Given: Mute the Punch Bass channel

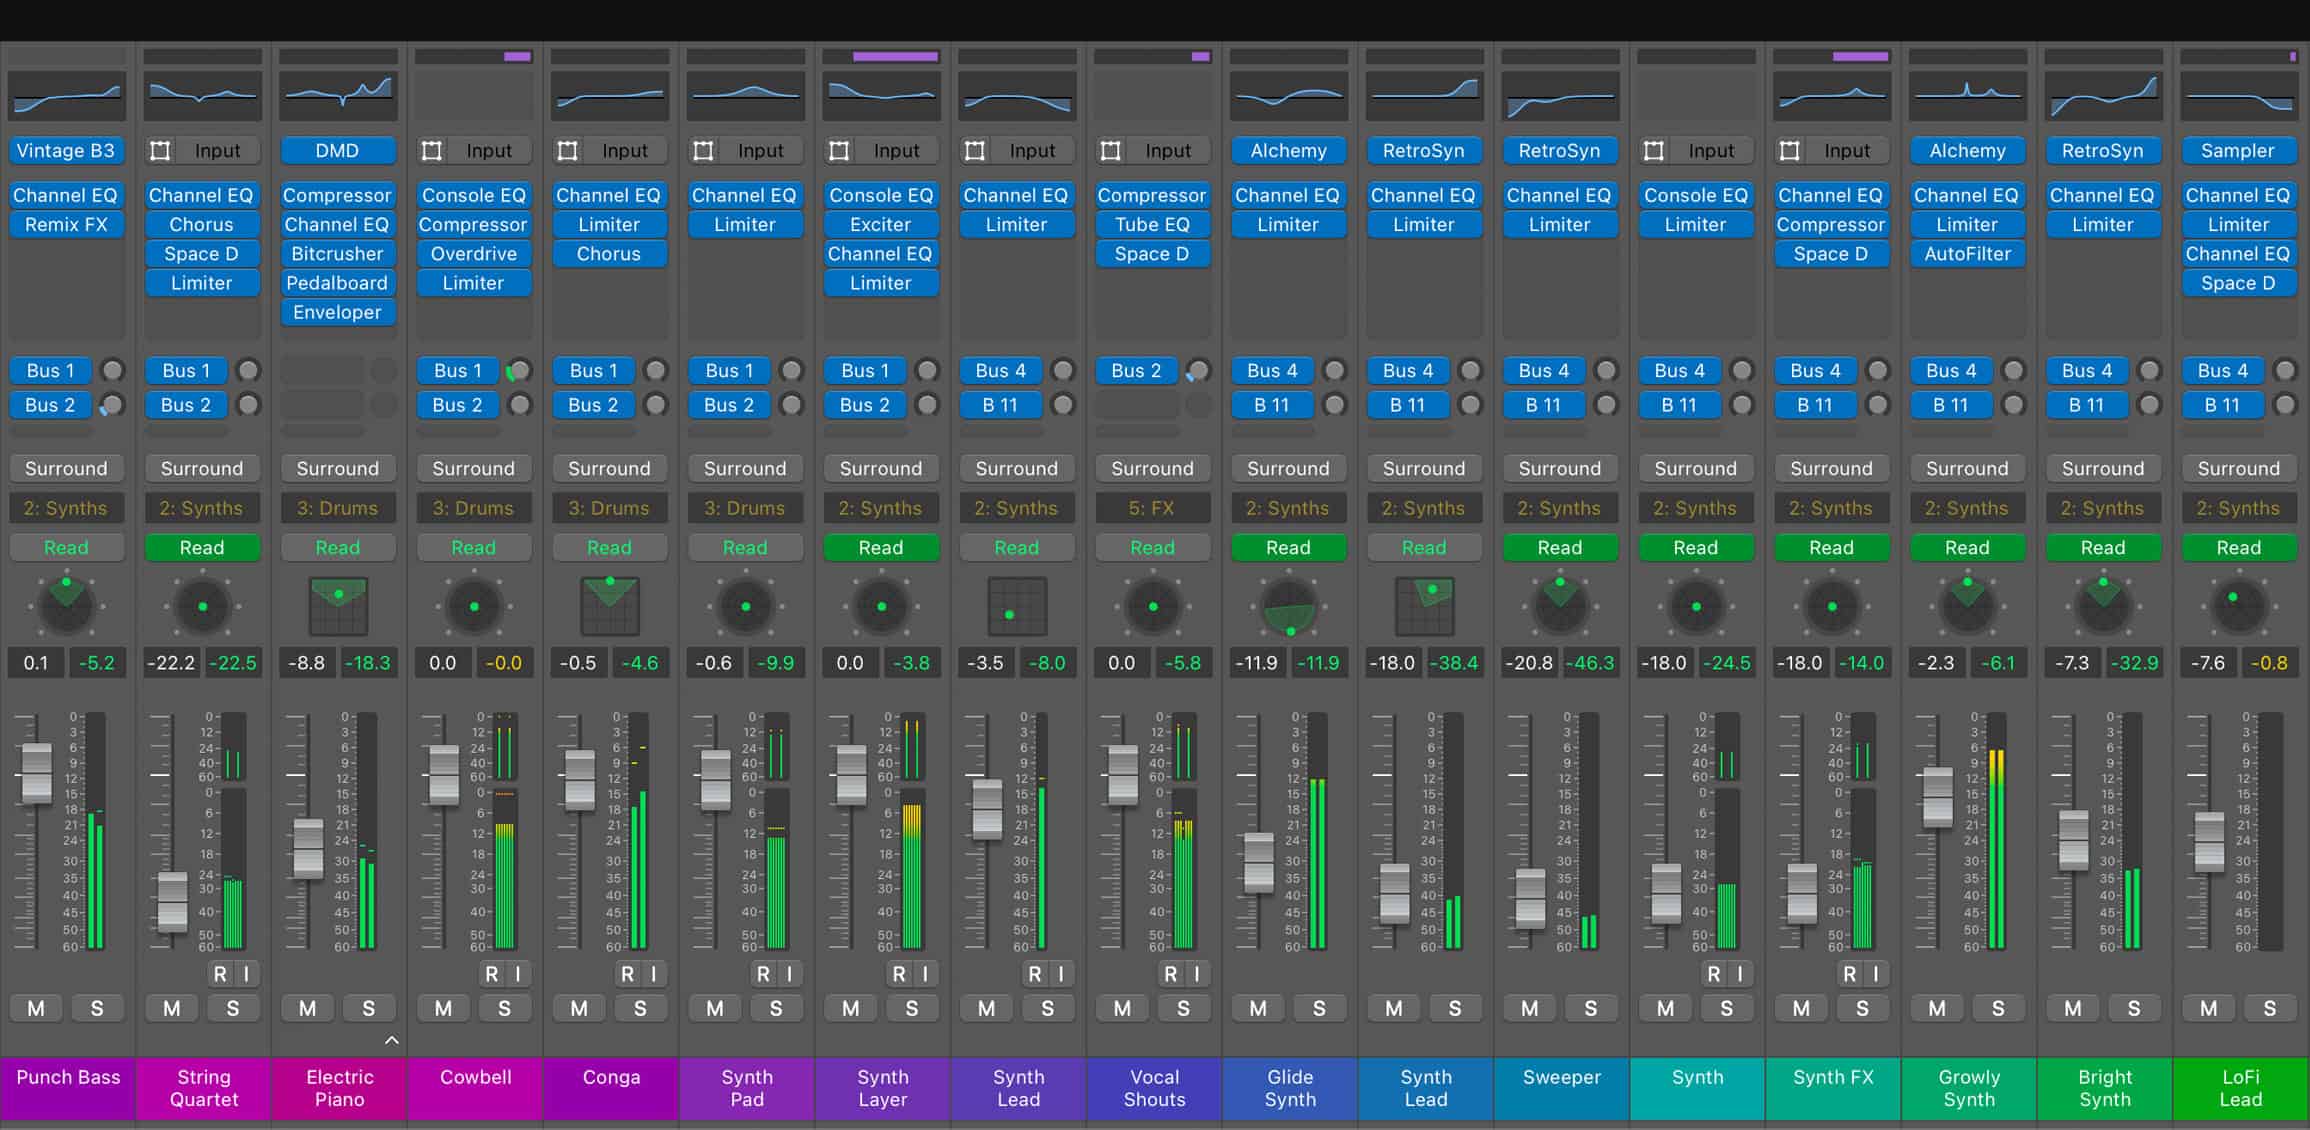Looking at the screenshot, I should (x=36, y=1009).
